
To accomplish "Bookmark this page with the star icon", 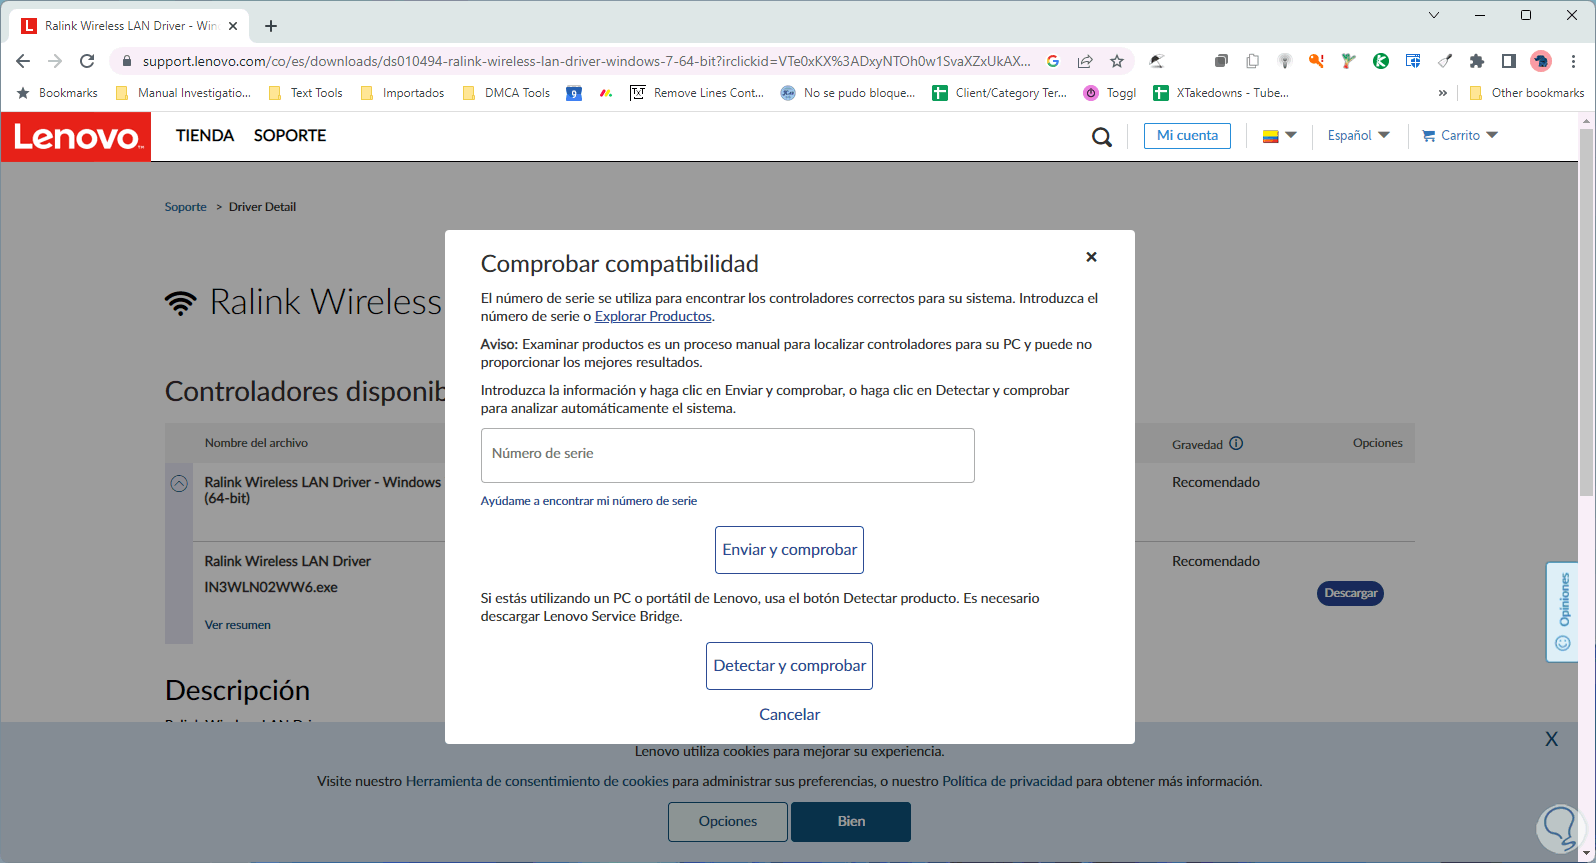I will 1117,61.
